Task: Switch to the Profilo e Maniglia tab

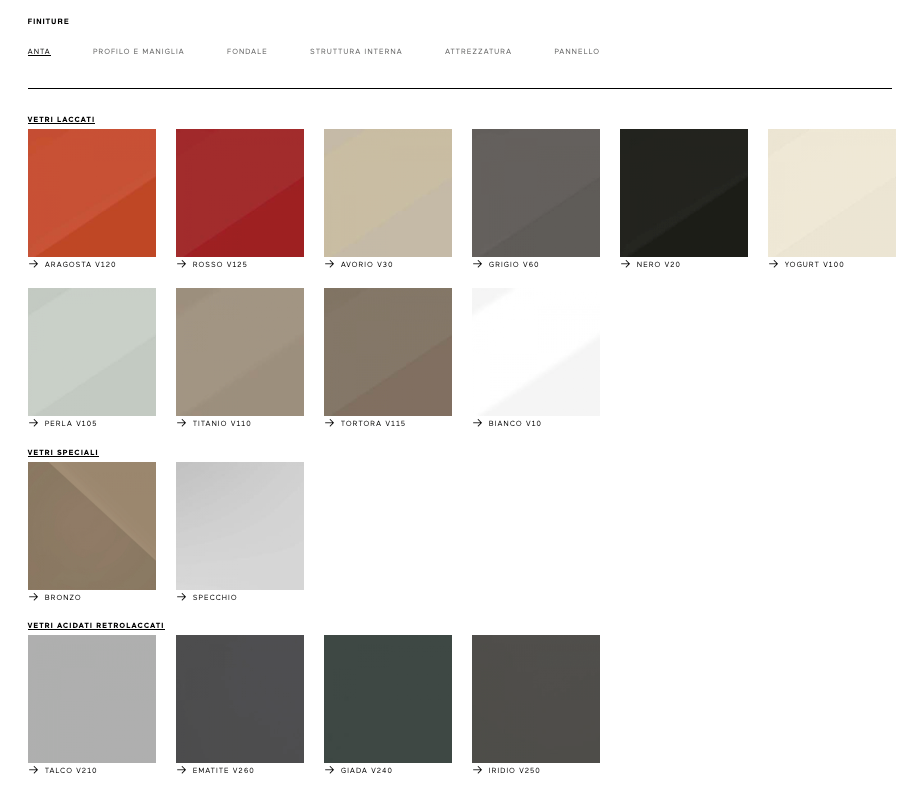Action: point(138,51)
